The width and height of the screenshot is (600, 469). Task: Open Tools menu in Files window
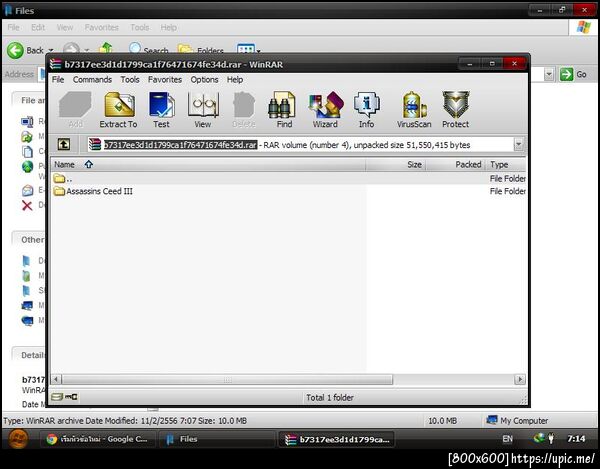140,28
